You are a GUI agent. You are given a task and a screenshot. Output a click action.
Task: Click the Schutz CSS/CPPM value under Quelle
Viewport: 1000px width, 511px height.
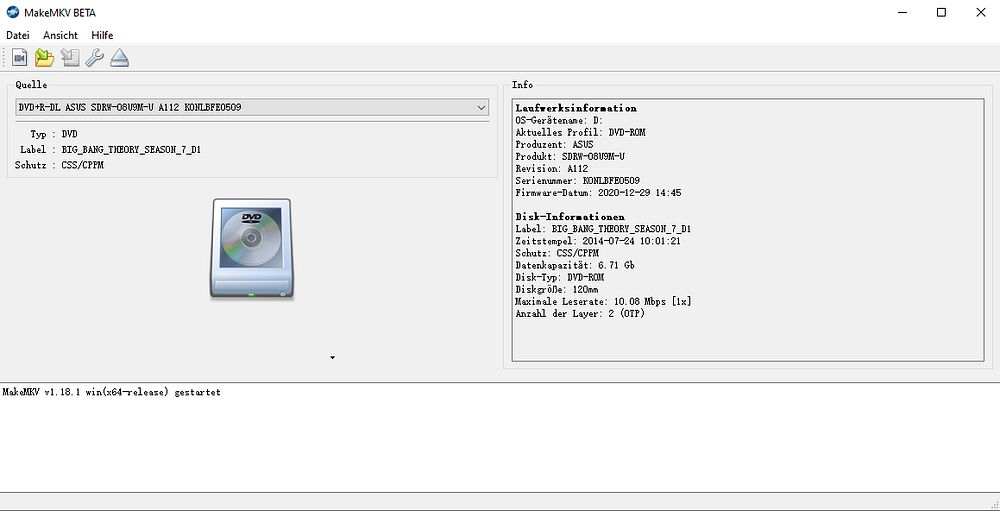(x=83, y=165)
